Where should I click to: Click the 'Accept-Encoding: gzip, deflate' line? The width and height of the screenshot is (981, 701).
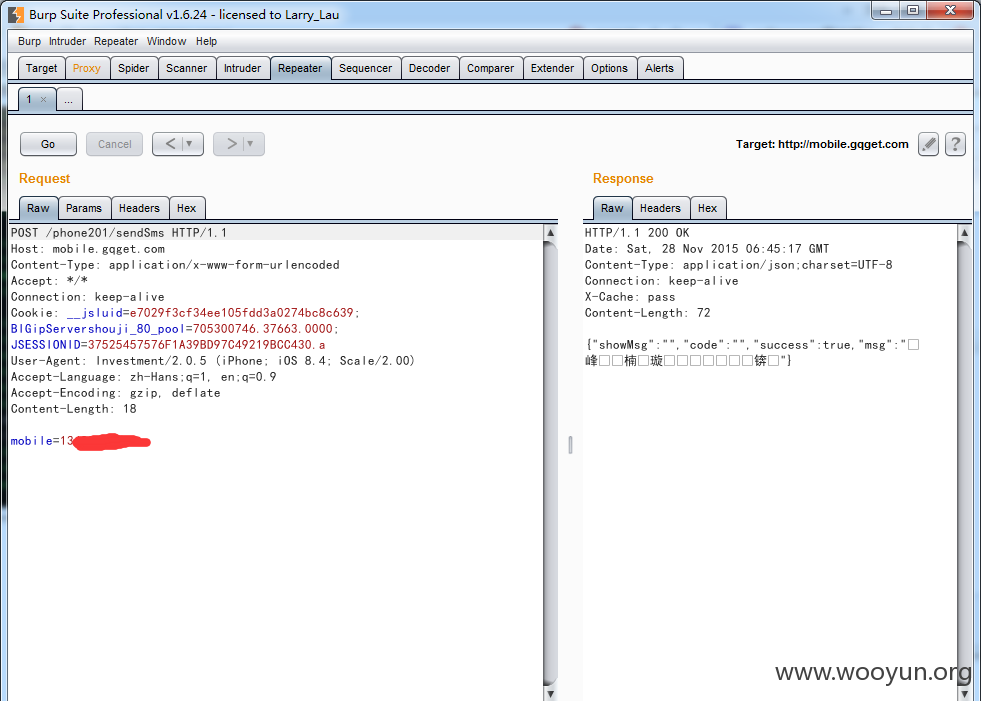click(116, 393)
